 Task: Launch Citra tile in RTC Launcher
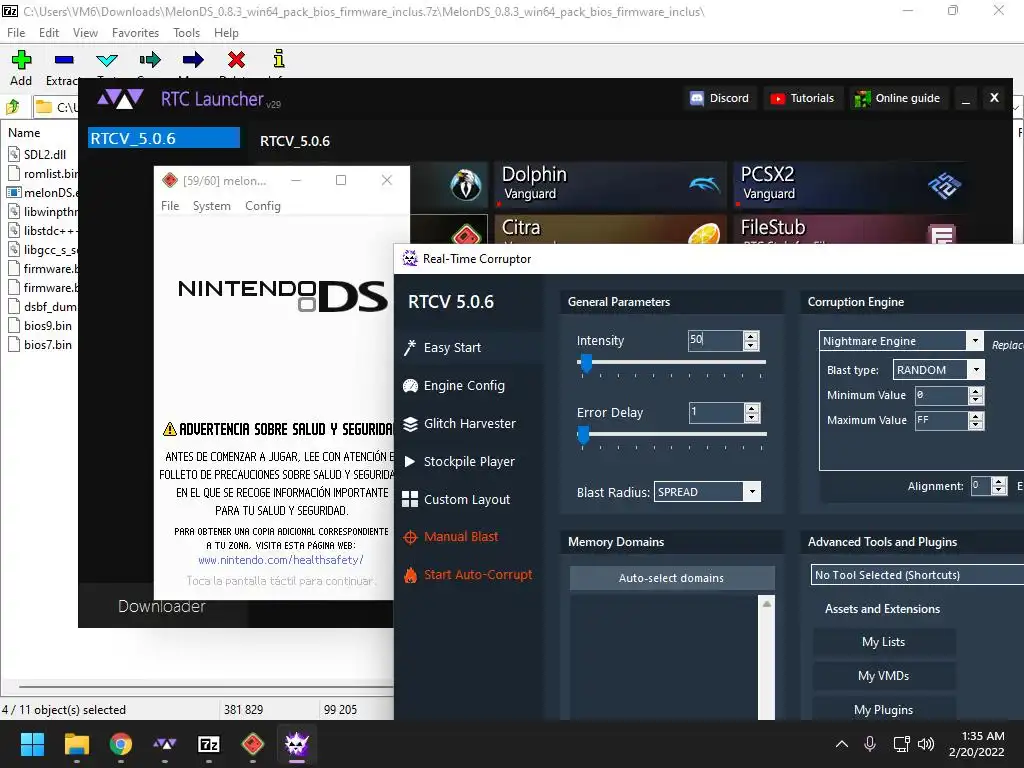[610, 229]
